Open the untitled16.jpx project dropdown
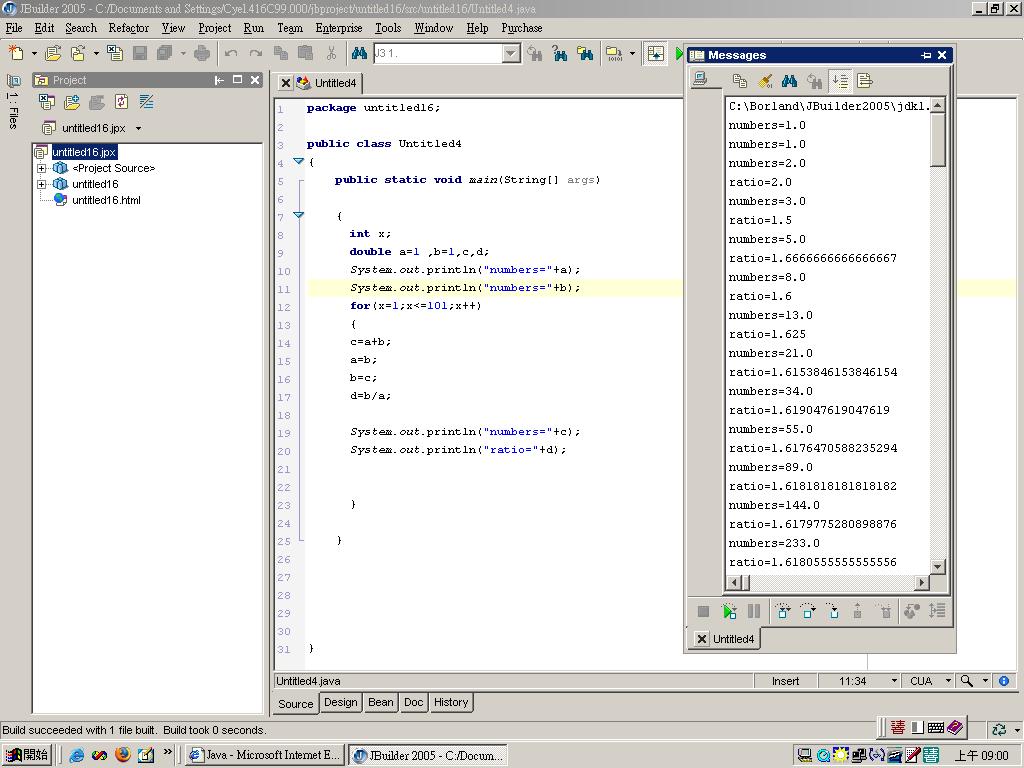The height and width of the screenshot is (768, 1024). pos(138,128)
